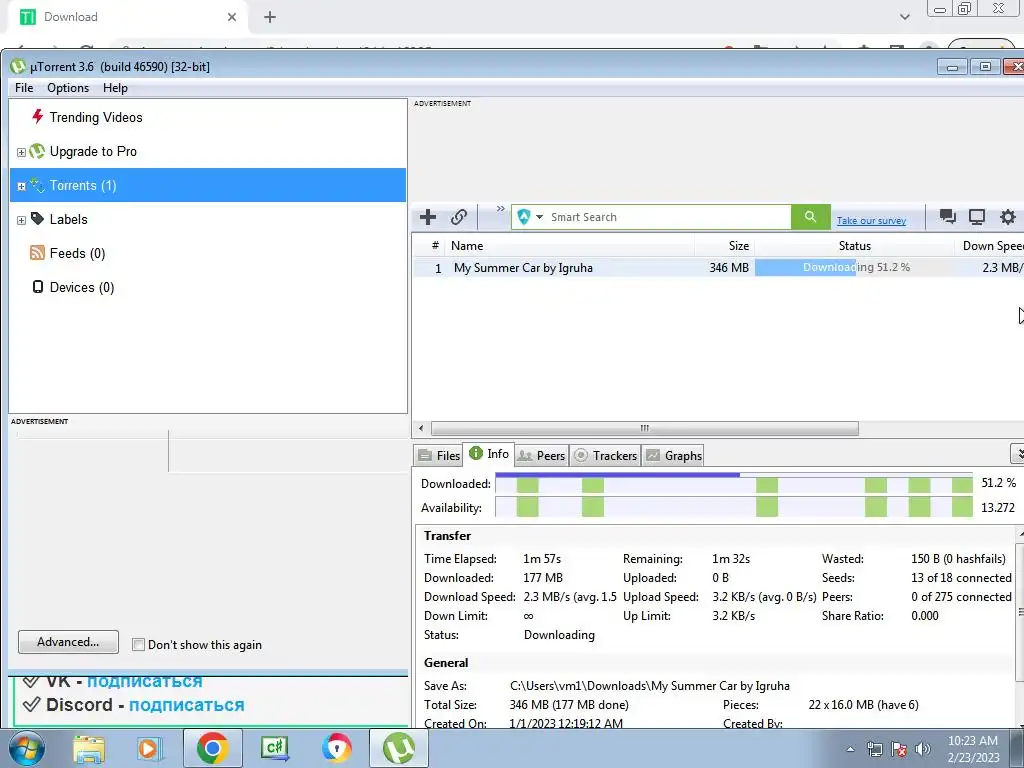
Task: Click the Advanced... button
Action: [x=69, y=642]
